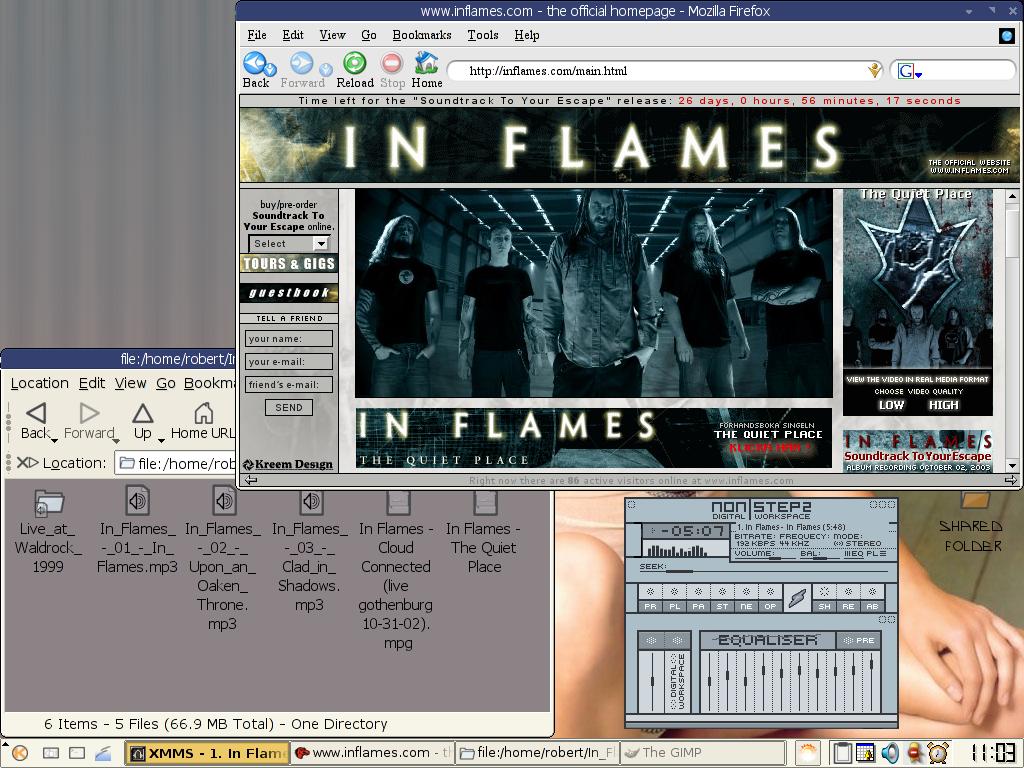Click the PR previous track button in XMMS

[650, 598]
